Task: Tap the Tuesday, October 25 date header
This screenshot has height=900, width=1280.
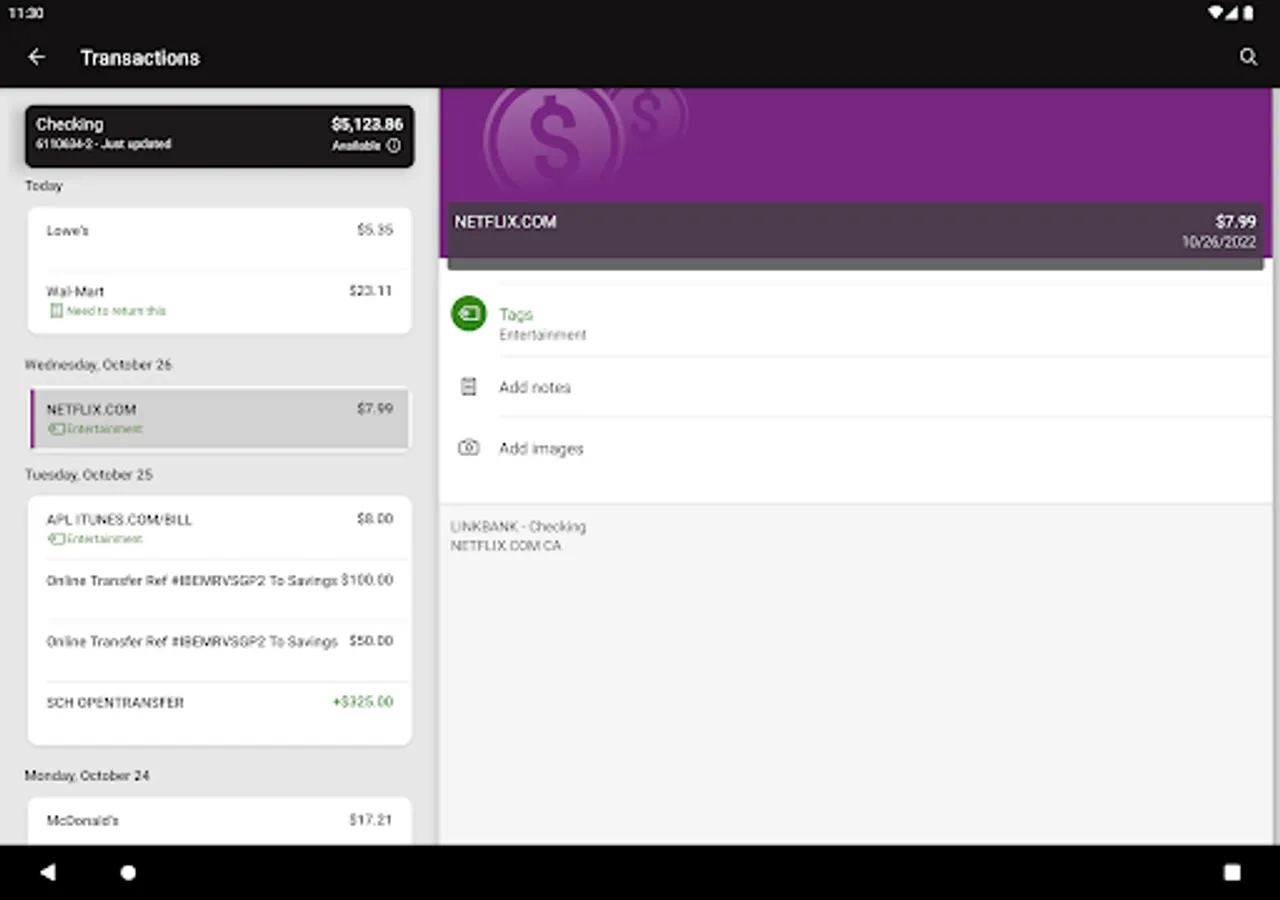Action: coord(88,475)
